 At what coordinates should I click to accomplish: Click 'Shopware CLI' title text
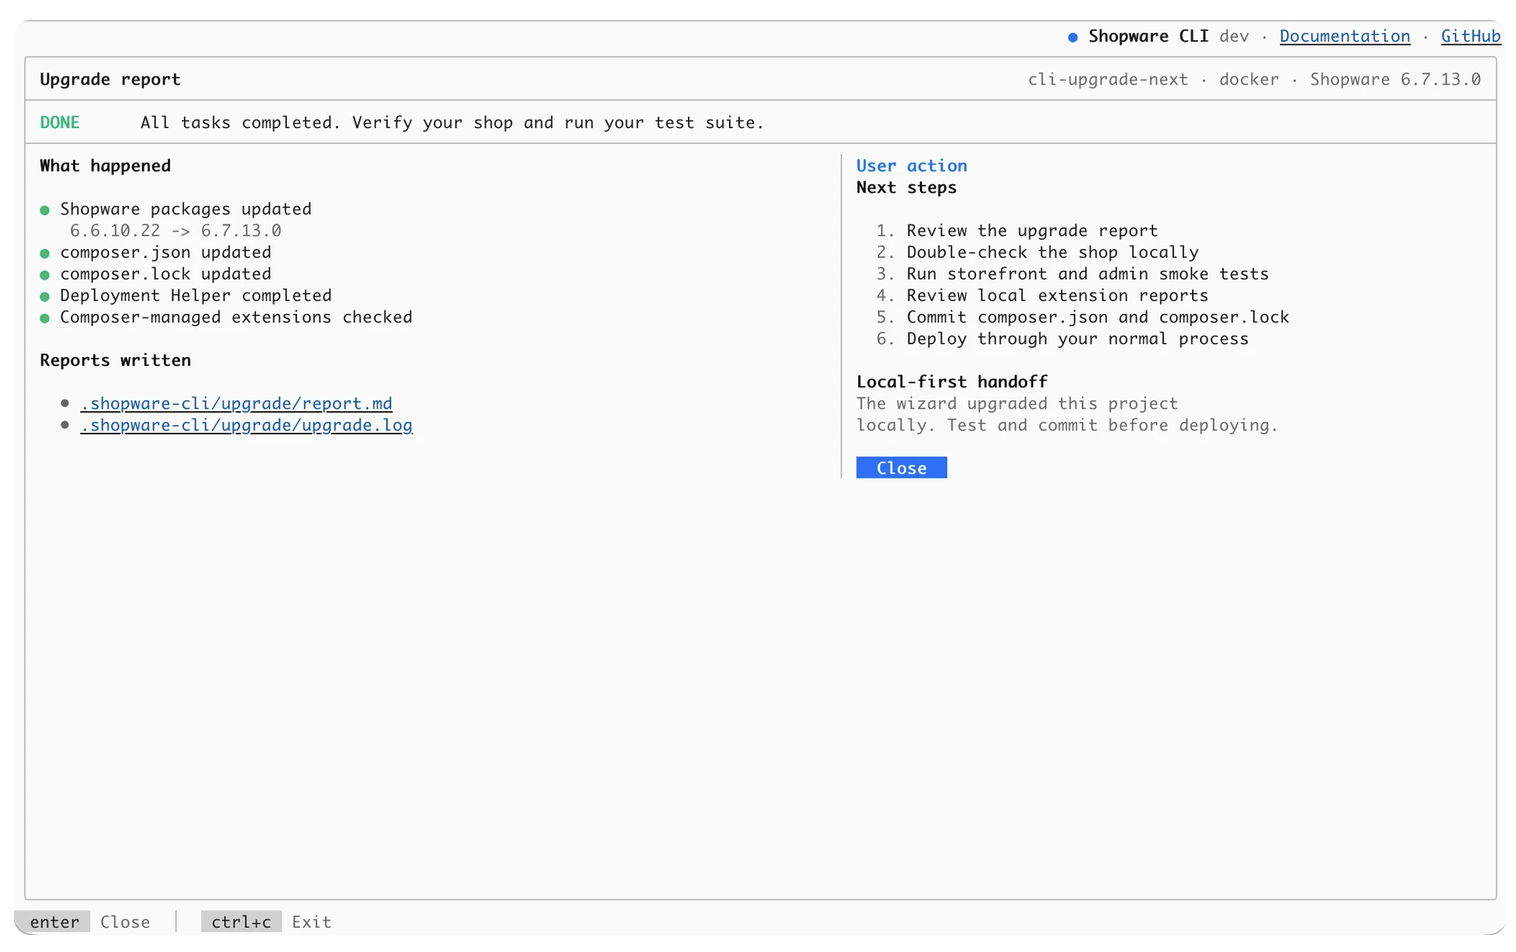coord(1148,36)
